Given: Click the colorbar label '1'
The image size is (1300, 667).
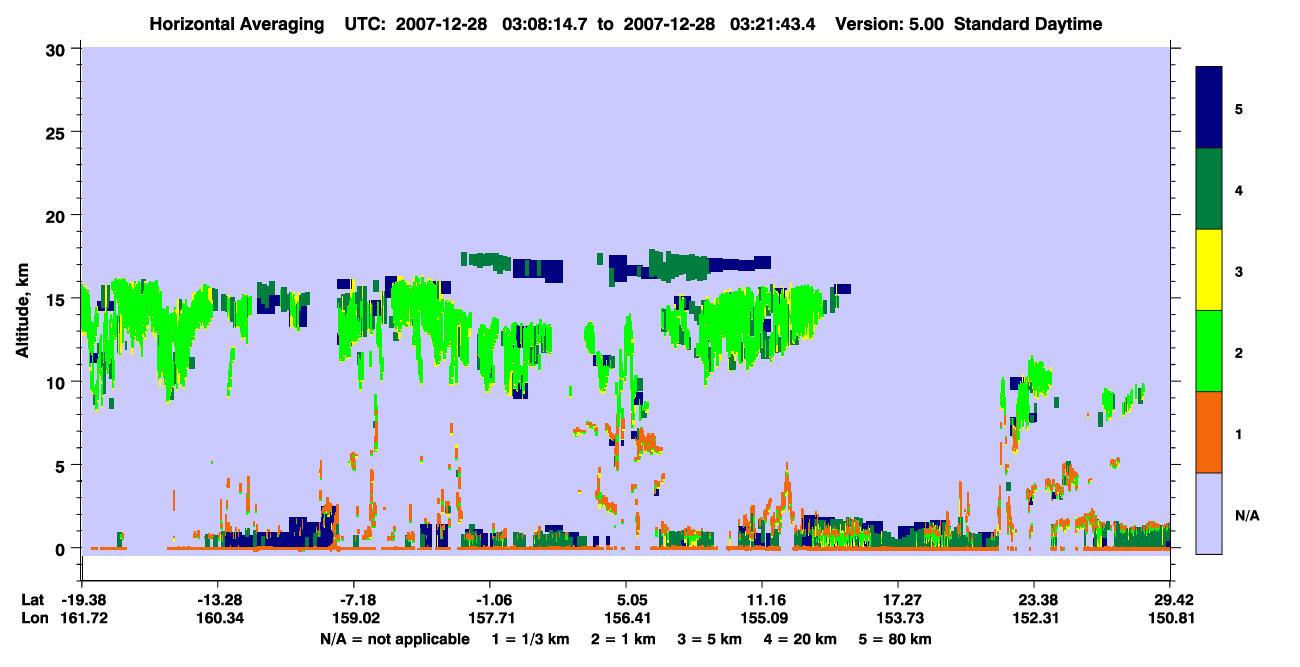Looking at the screenshot, I should [x=1239, y=434].
